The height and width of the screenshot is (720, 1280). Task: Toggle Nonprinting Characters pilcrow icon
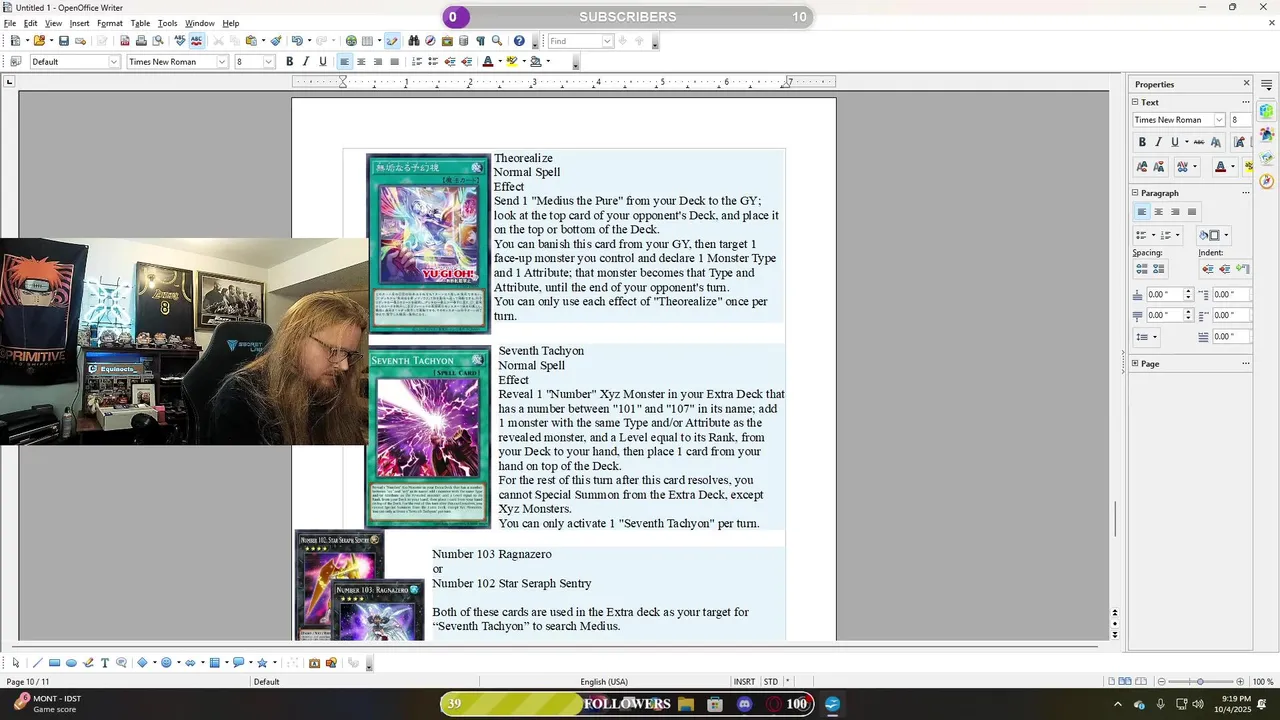[480, 41]
